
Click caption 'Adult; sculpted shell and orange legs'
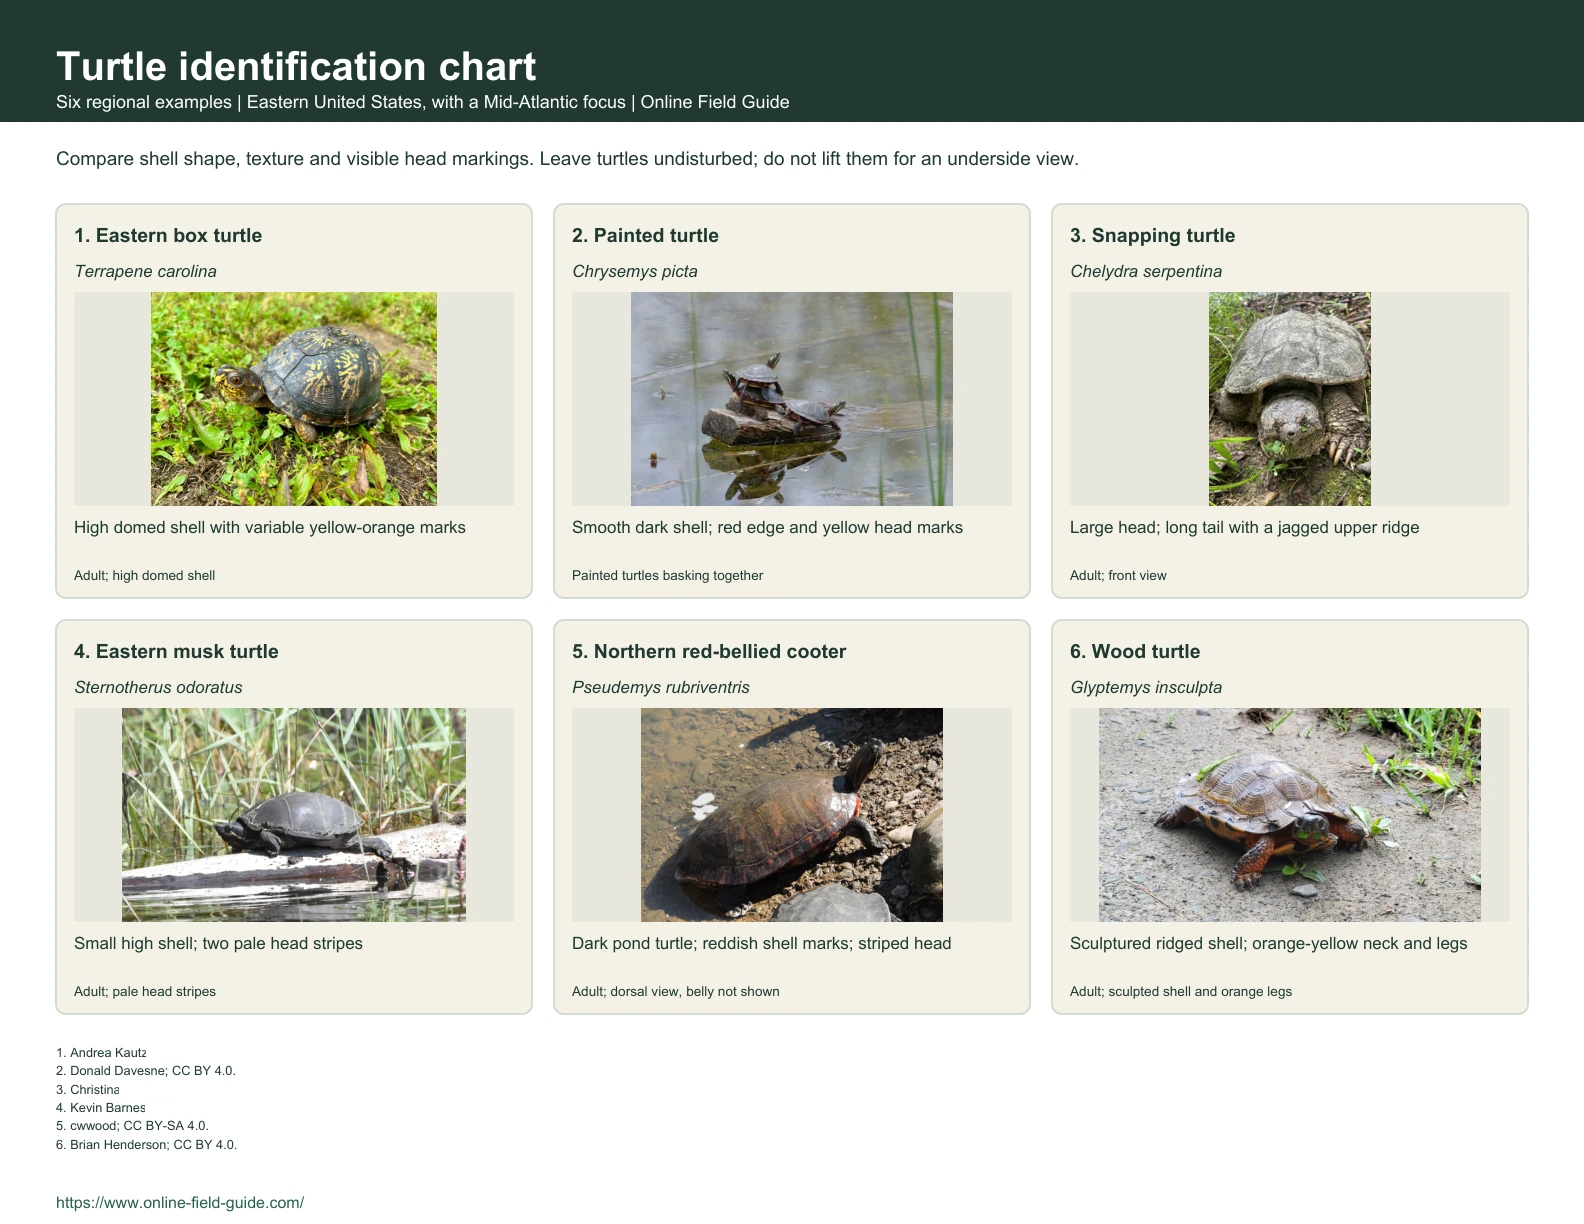coord(1181,991)
